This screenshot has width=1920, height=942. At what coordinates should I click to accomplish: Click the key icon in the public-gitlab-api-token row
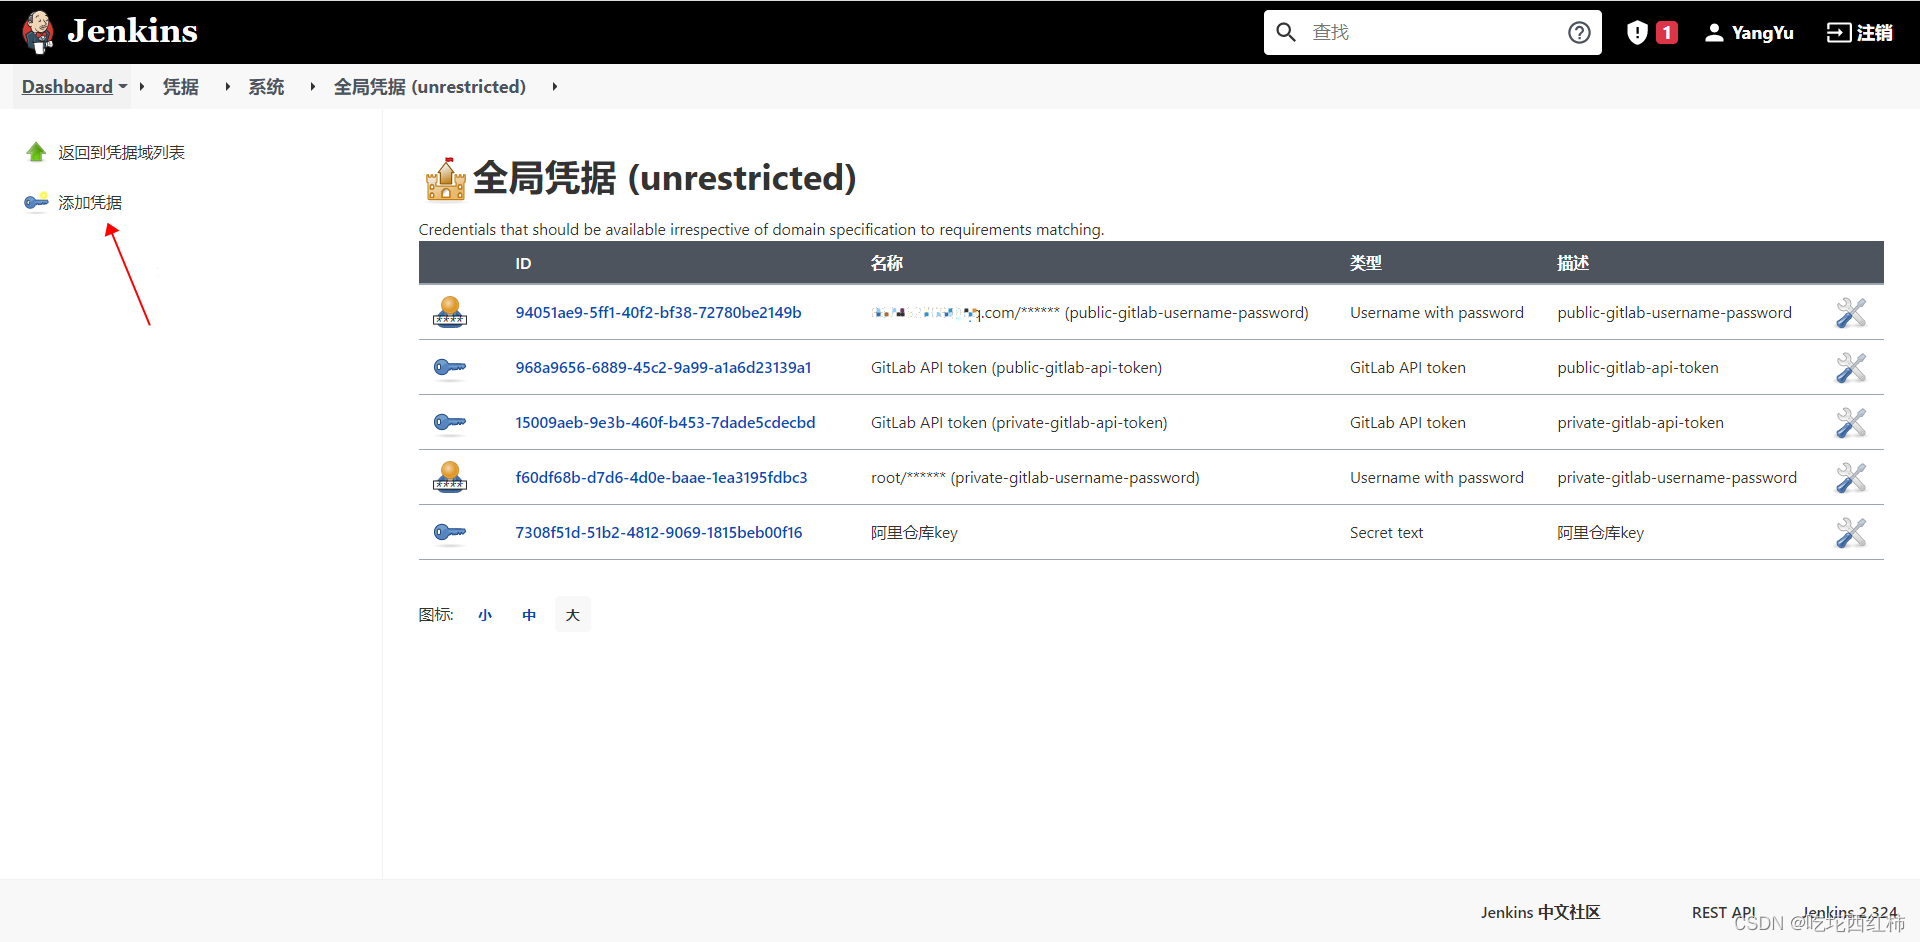pos(450,367)
